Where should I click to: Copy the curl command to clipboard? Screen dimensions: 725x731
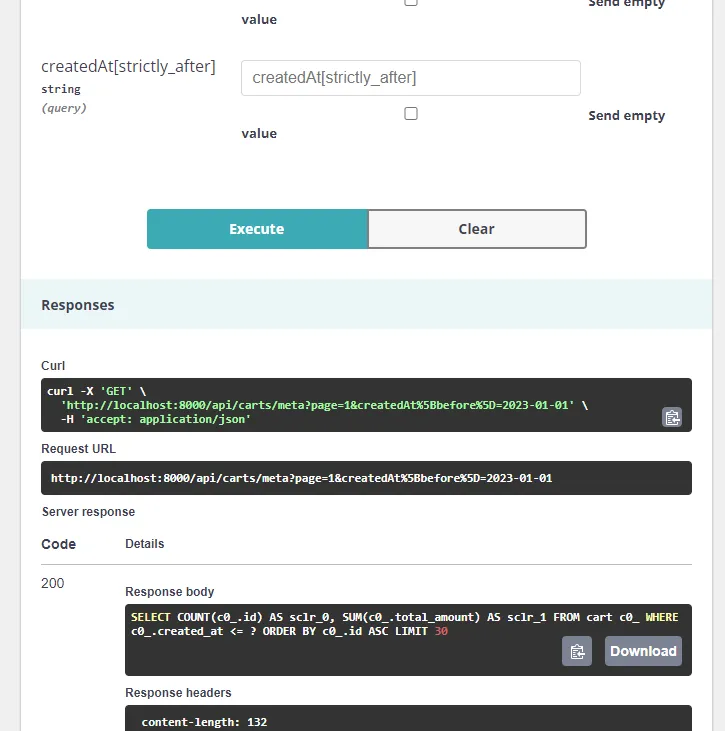point(671,417)
